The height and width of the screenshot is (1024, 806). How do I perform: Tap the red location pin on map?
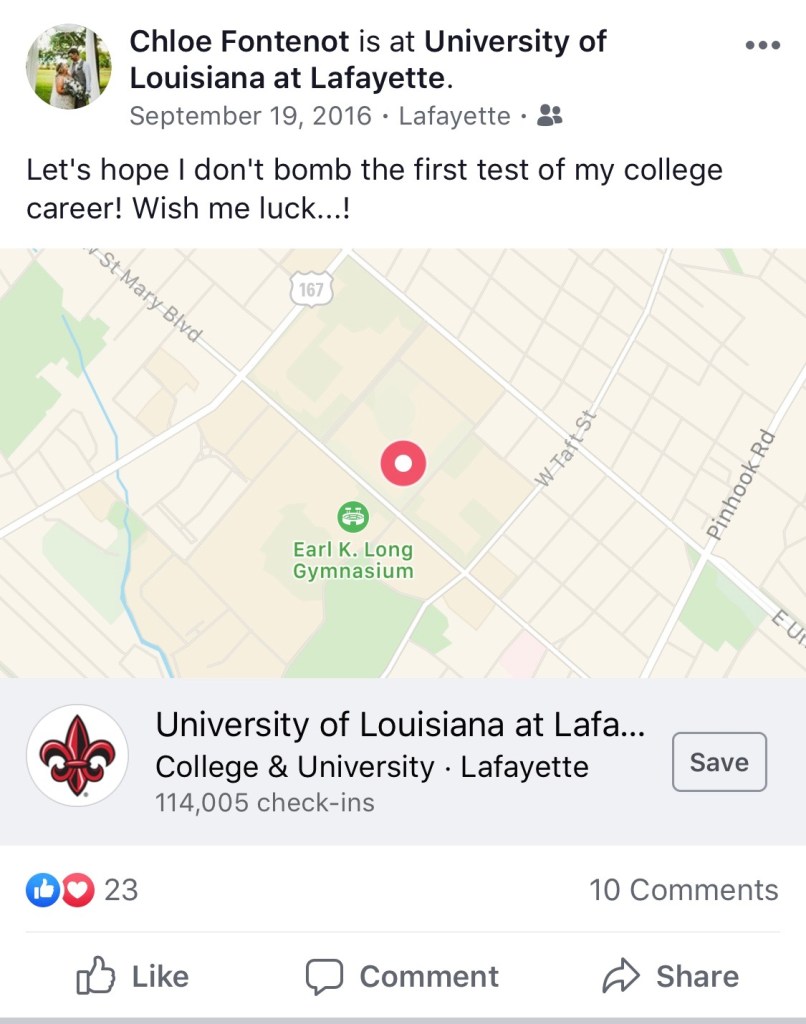tap(403, 463)
